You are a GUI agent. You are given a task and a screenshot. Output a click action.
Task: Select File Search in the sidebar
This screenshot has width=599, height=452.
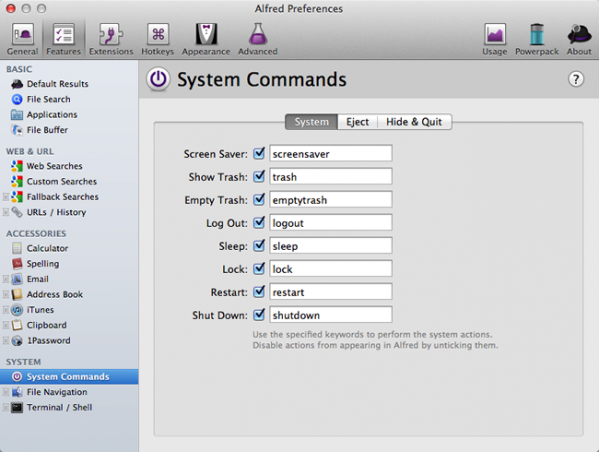(x=49, y=99)
